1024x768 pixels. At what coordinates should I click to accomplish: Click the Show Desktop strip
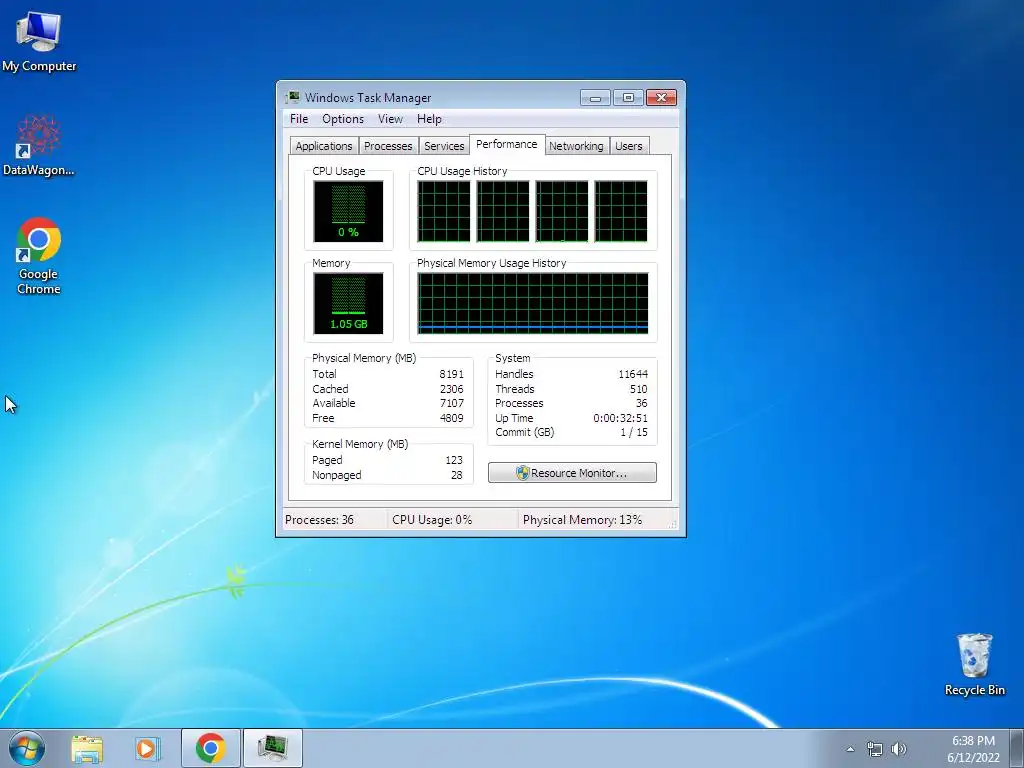pyautogui.click(x=1017, y=748)
